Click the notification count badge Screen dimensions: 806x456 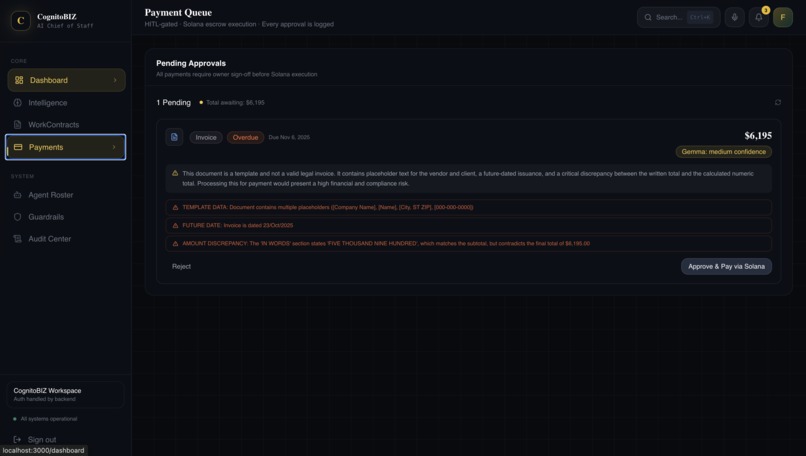click(765, 10)
